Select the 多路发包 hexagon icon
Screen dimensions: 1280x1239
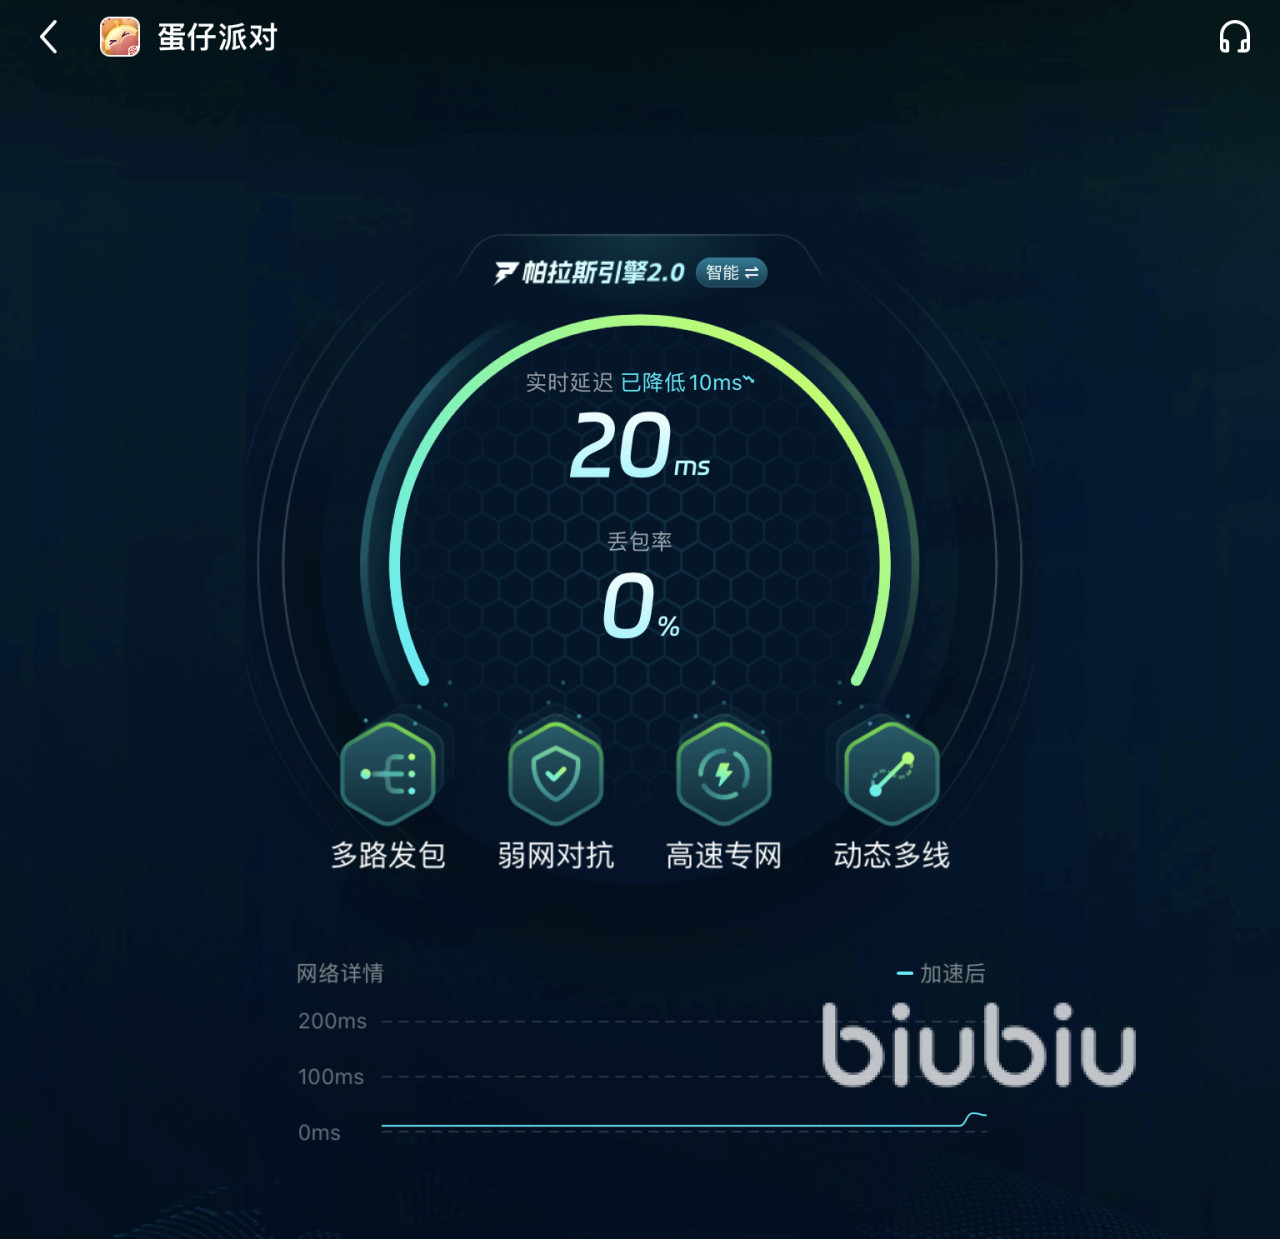click(388, 774)
